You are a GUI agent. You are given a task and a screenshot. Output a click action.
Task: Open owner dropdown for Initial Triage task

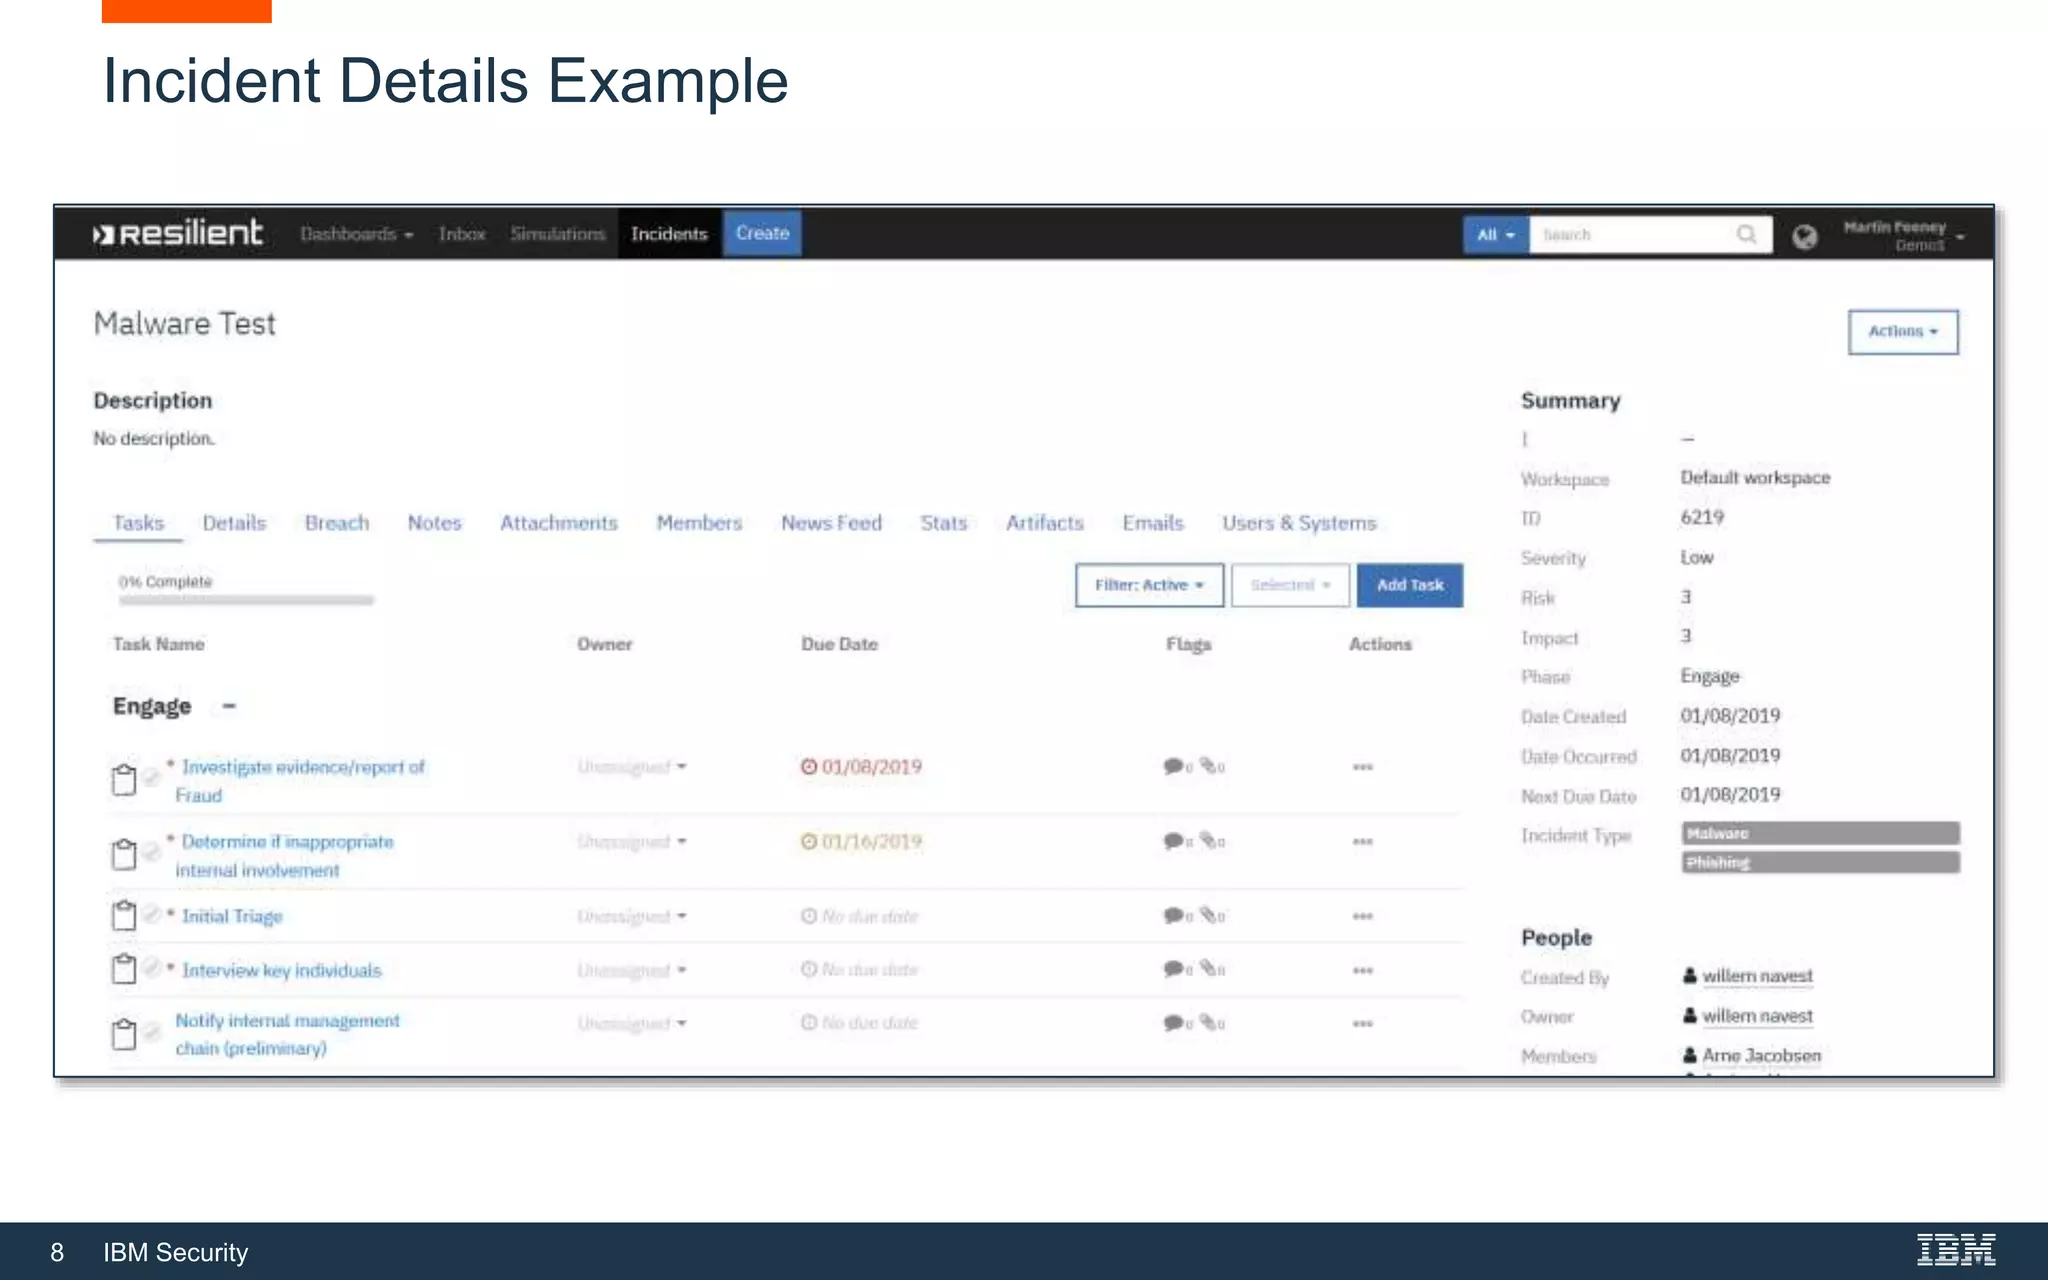pyautogui.click(x=632, y=916)
